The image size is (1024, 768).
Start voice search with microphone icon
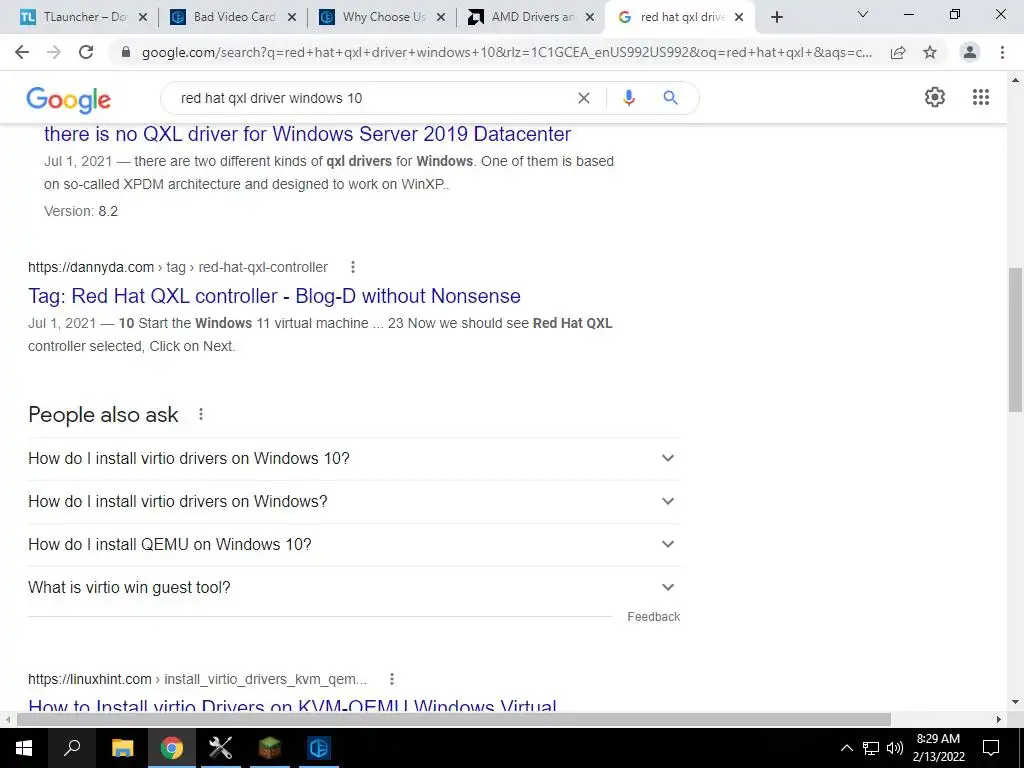tap(628, 98)
